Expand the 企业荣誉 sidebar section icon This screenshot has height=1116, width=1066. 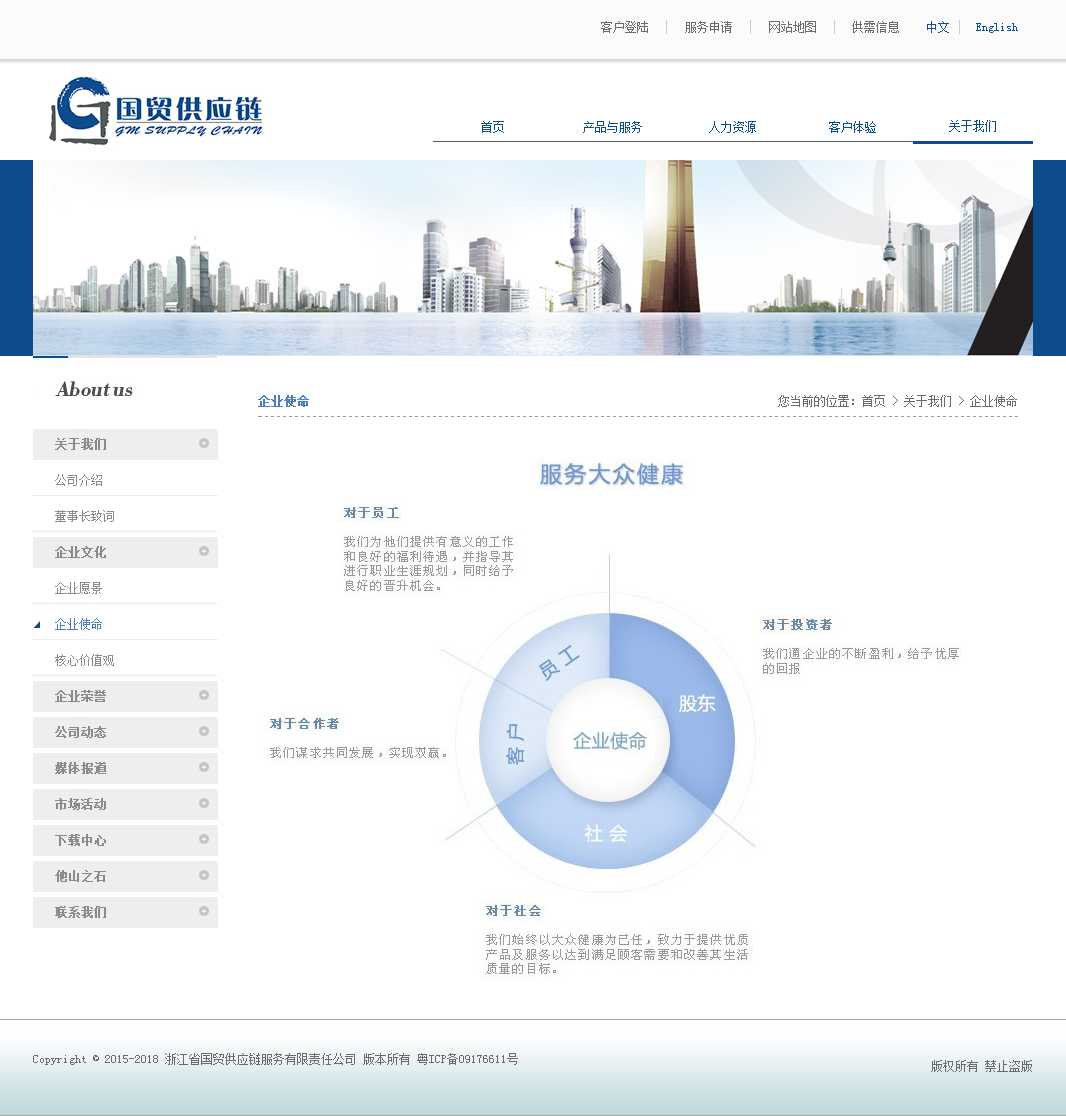pyautogui.click(x=204, y=695)
